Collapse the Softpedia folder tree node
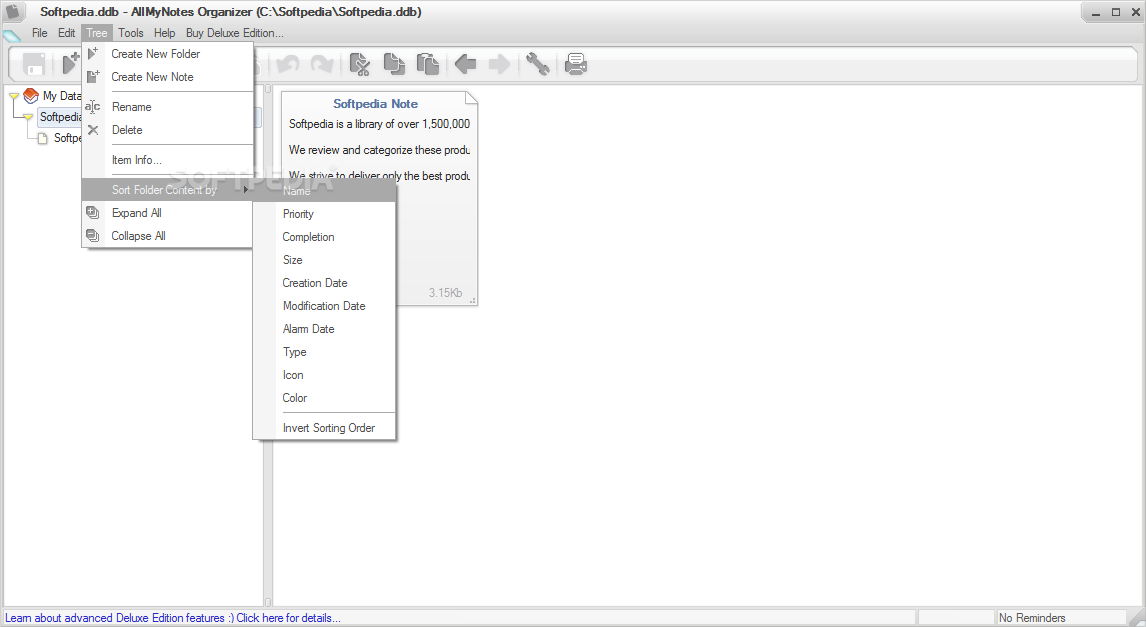 point(28,117)
